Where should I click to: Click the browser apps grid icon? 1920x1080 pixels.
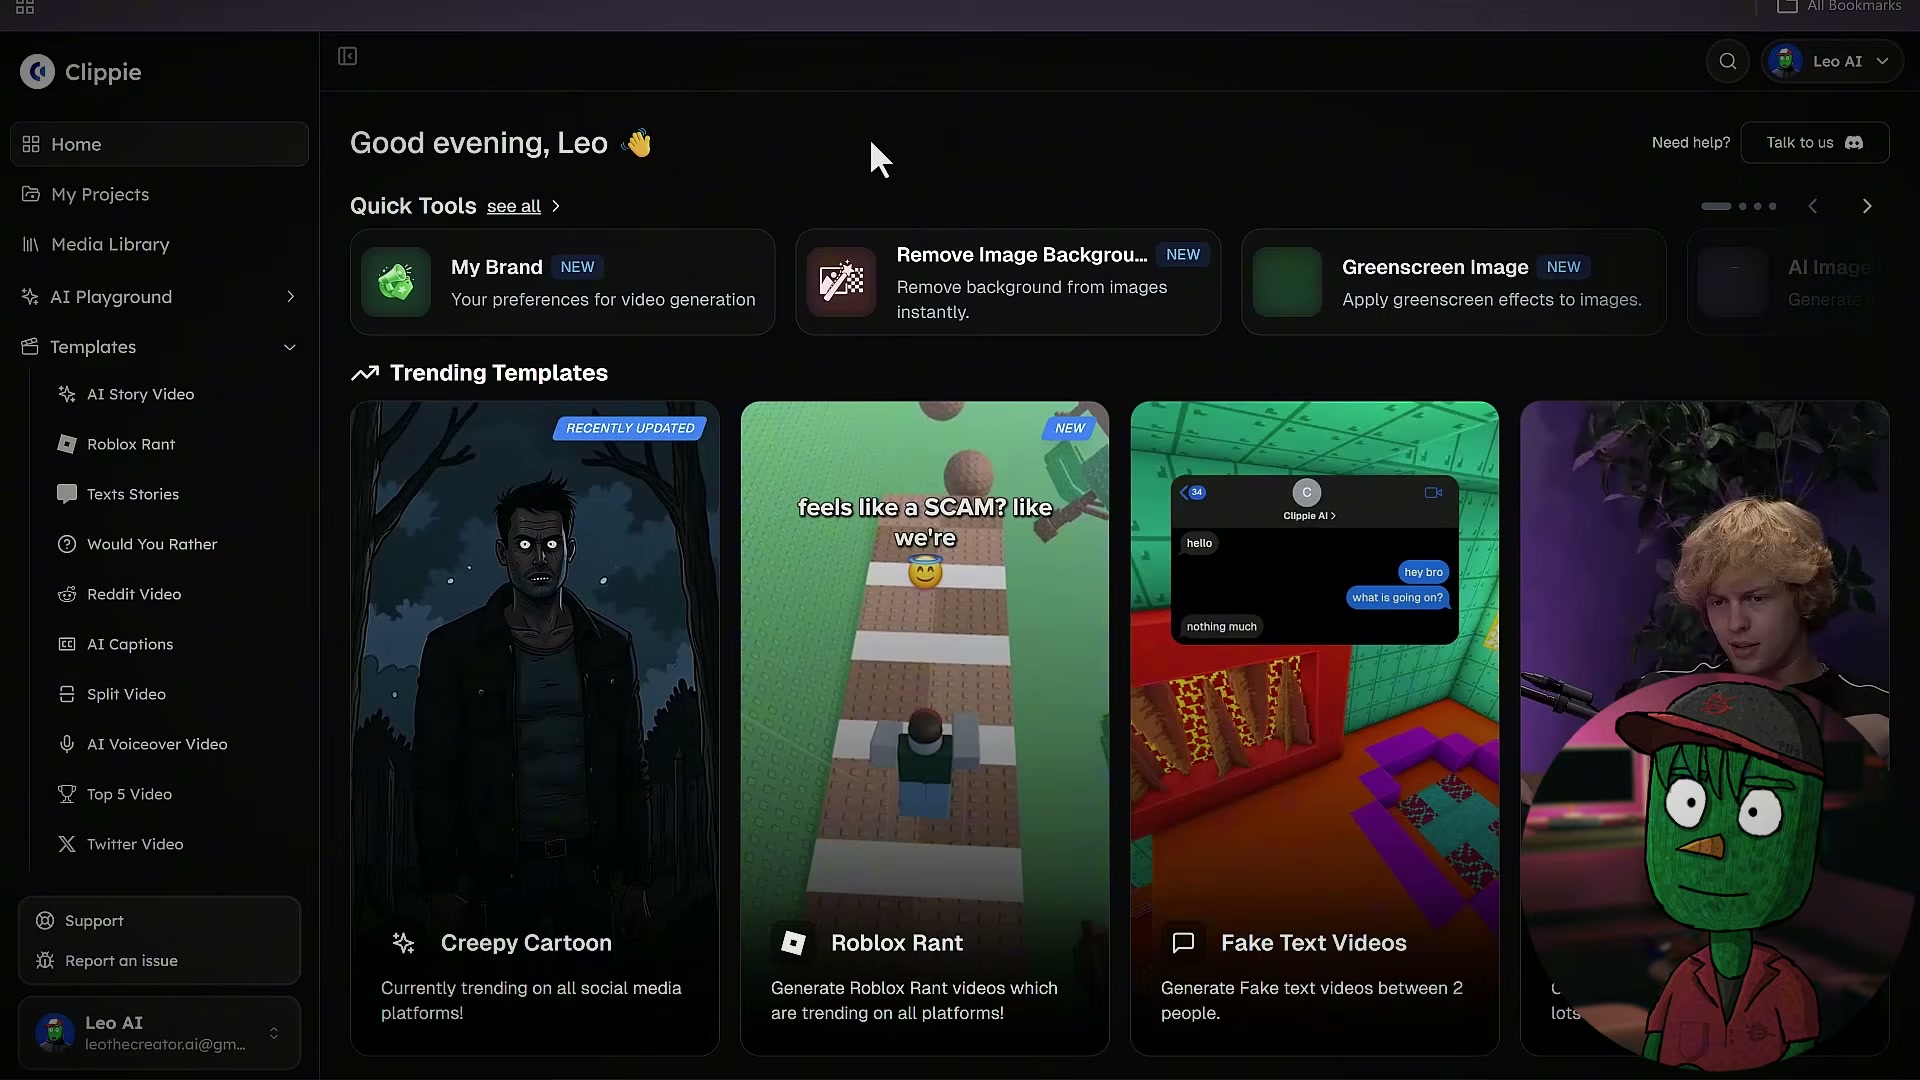tap(25, 7)
